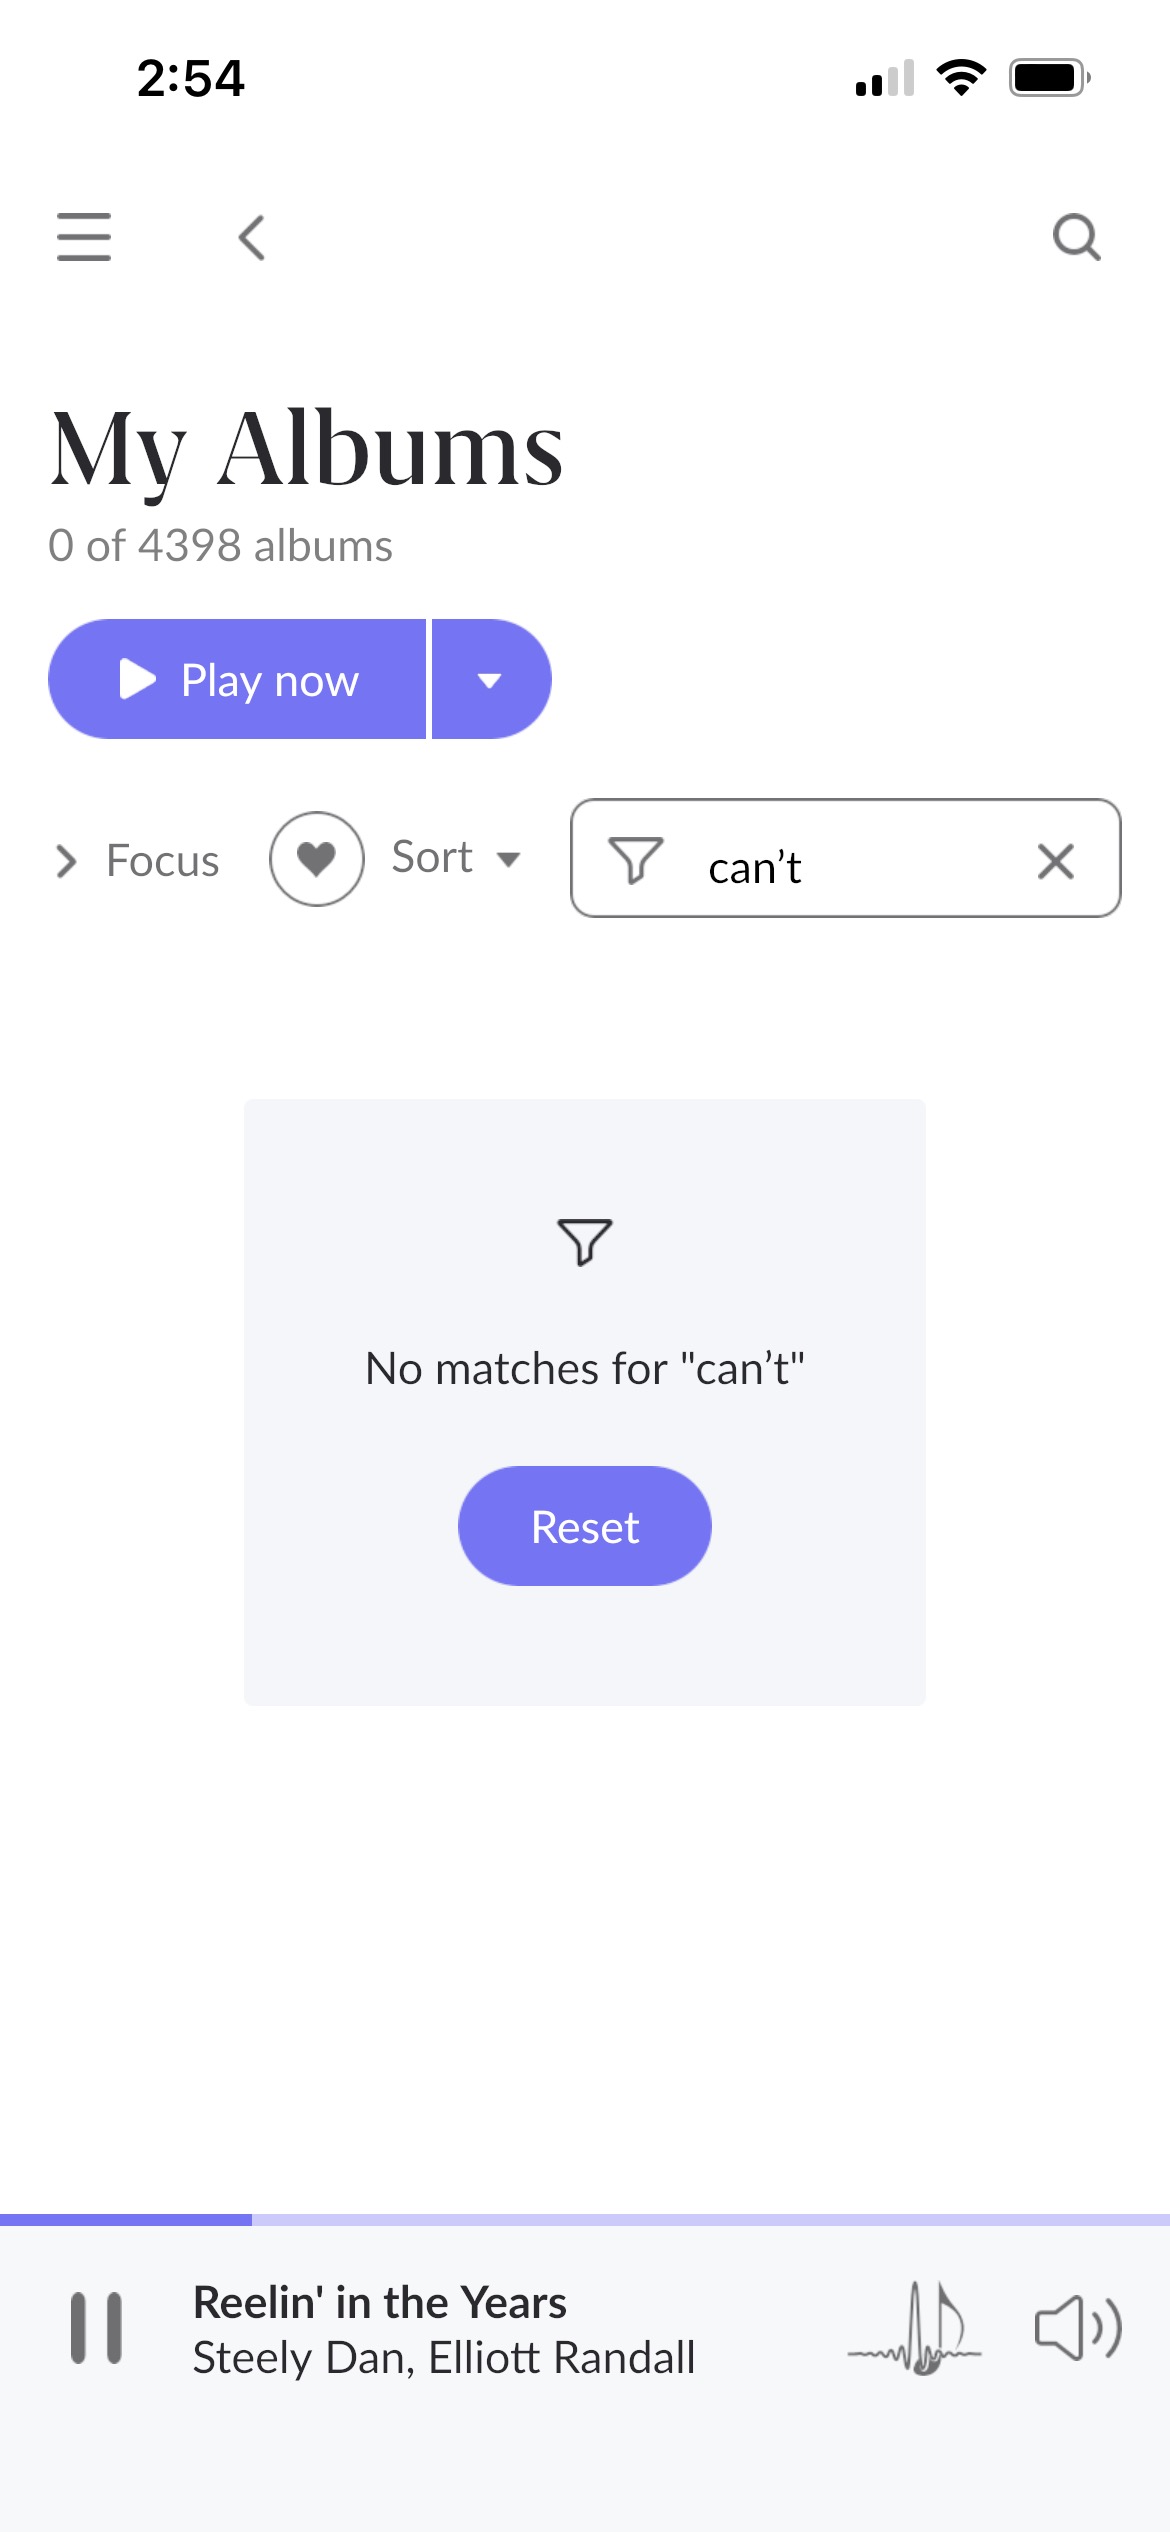This screenshot has height=2532, width=1170.
Task: Clear the "can't" filter with X
Action: point(1056,861)
